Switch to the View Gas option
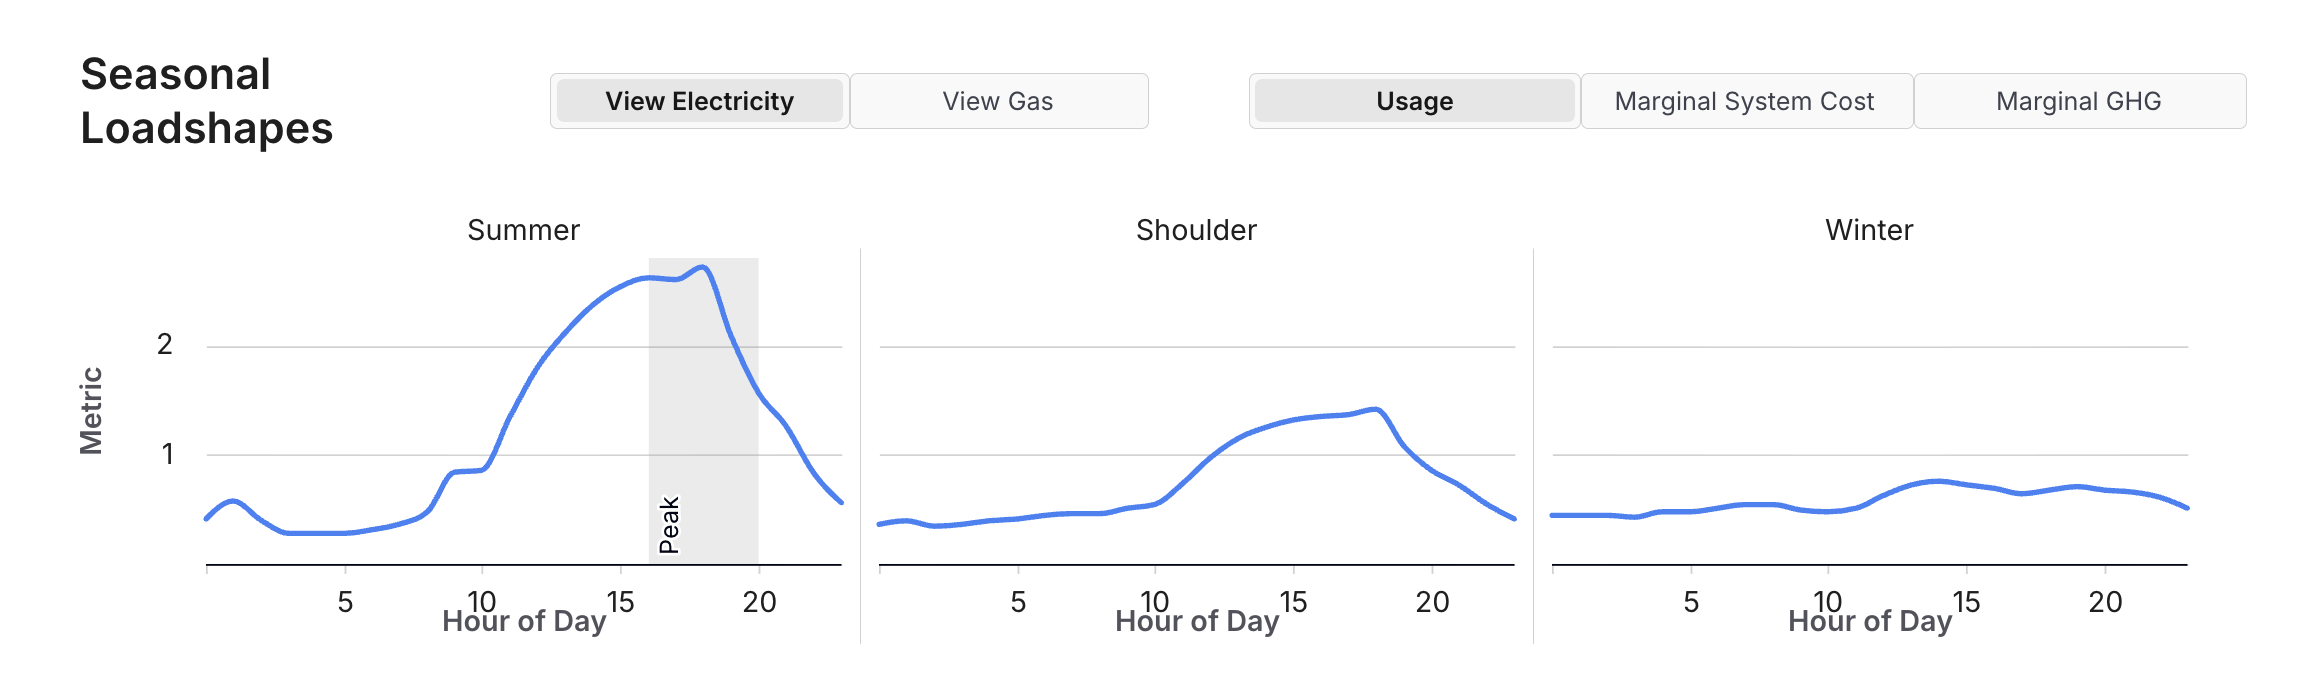Viewport: 2304px width, 696px height. click(998, 101)
